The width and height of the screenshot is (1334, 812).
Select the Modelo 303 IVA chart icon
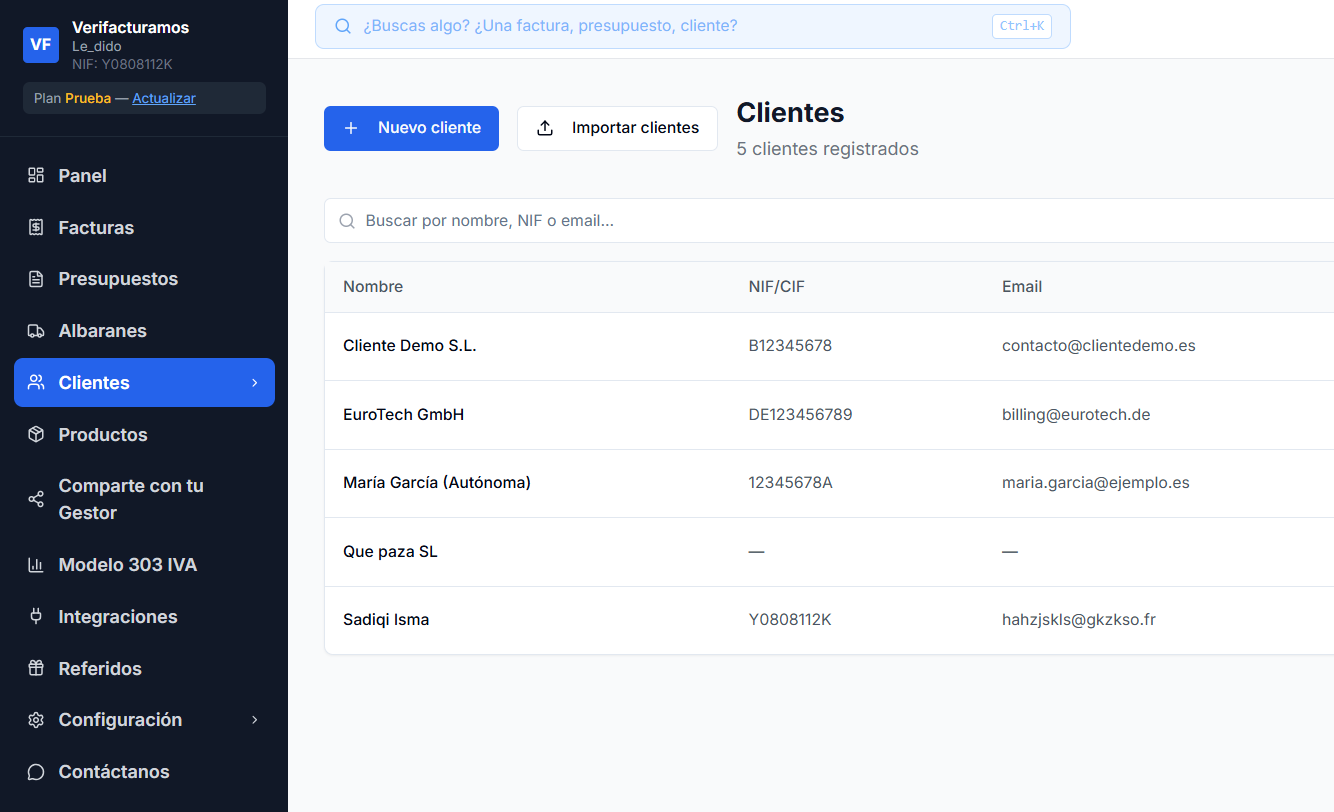click(35, 564)
